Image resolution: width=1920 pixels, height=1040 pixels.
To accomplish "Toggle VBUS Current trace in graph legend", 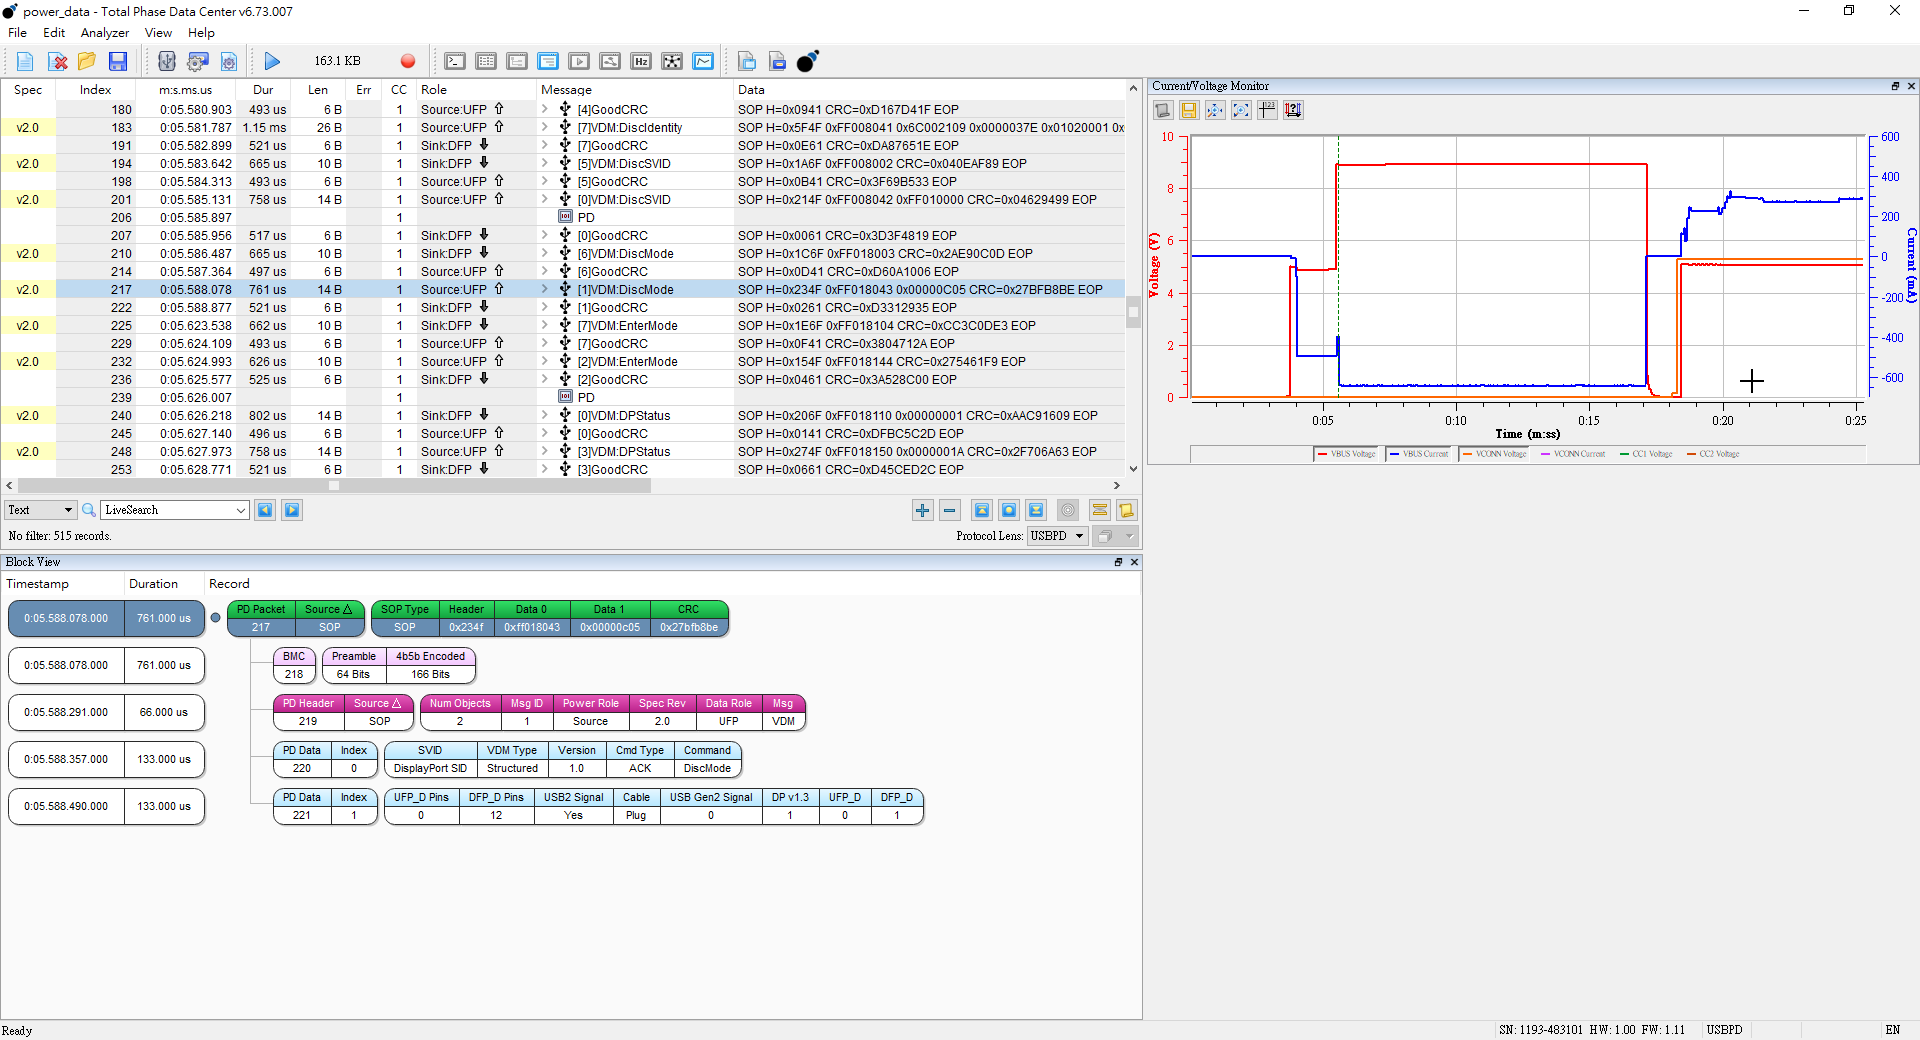I will pyautogui.click(x=1419, y=454).
